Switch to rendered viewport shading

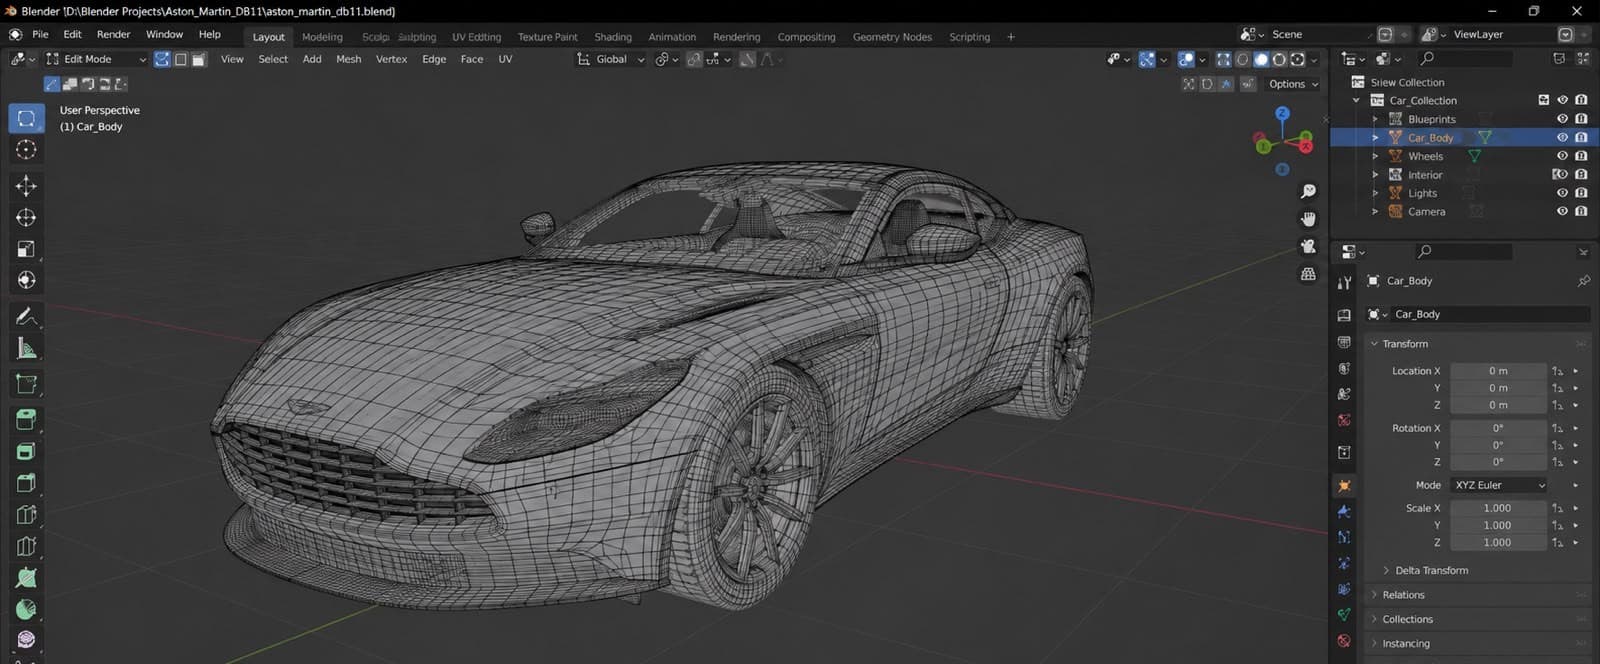[1298, 60]
